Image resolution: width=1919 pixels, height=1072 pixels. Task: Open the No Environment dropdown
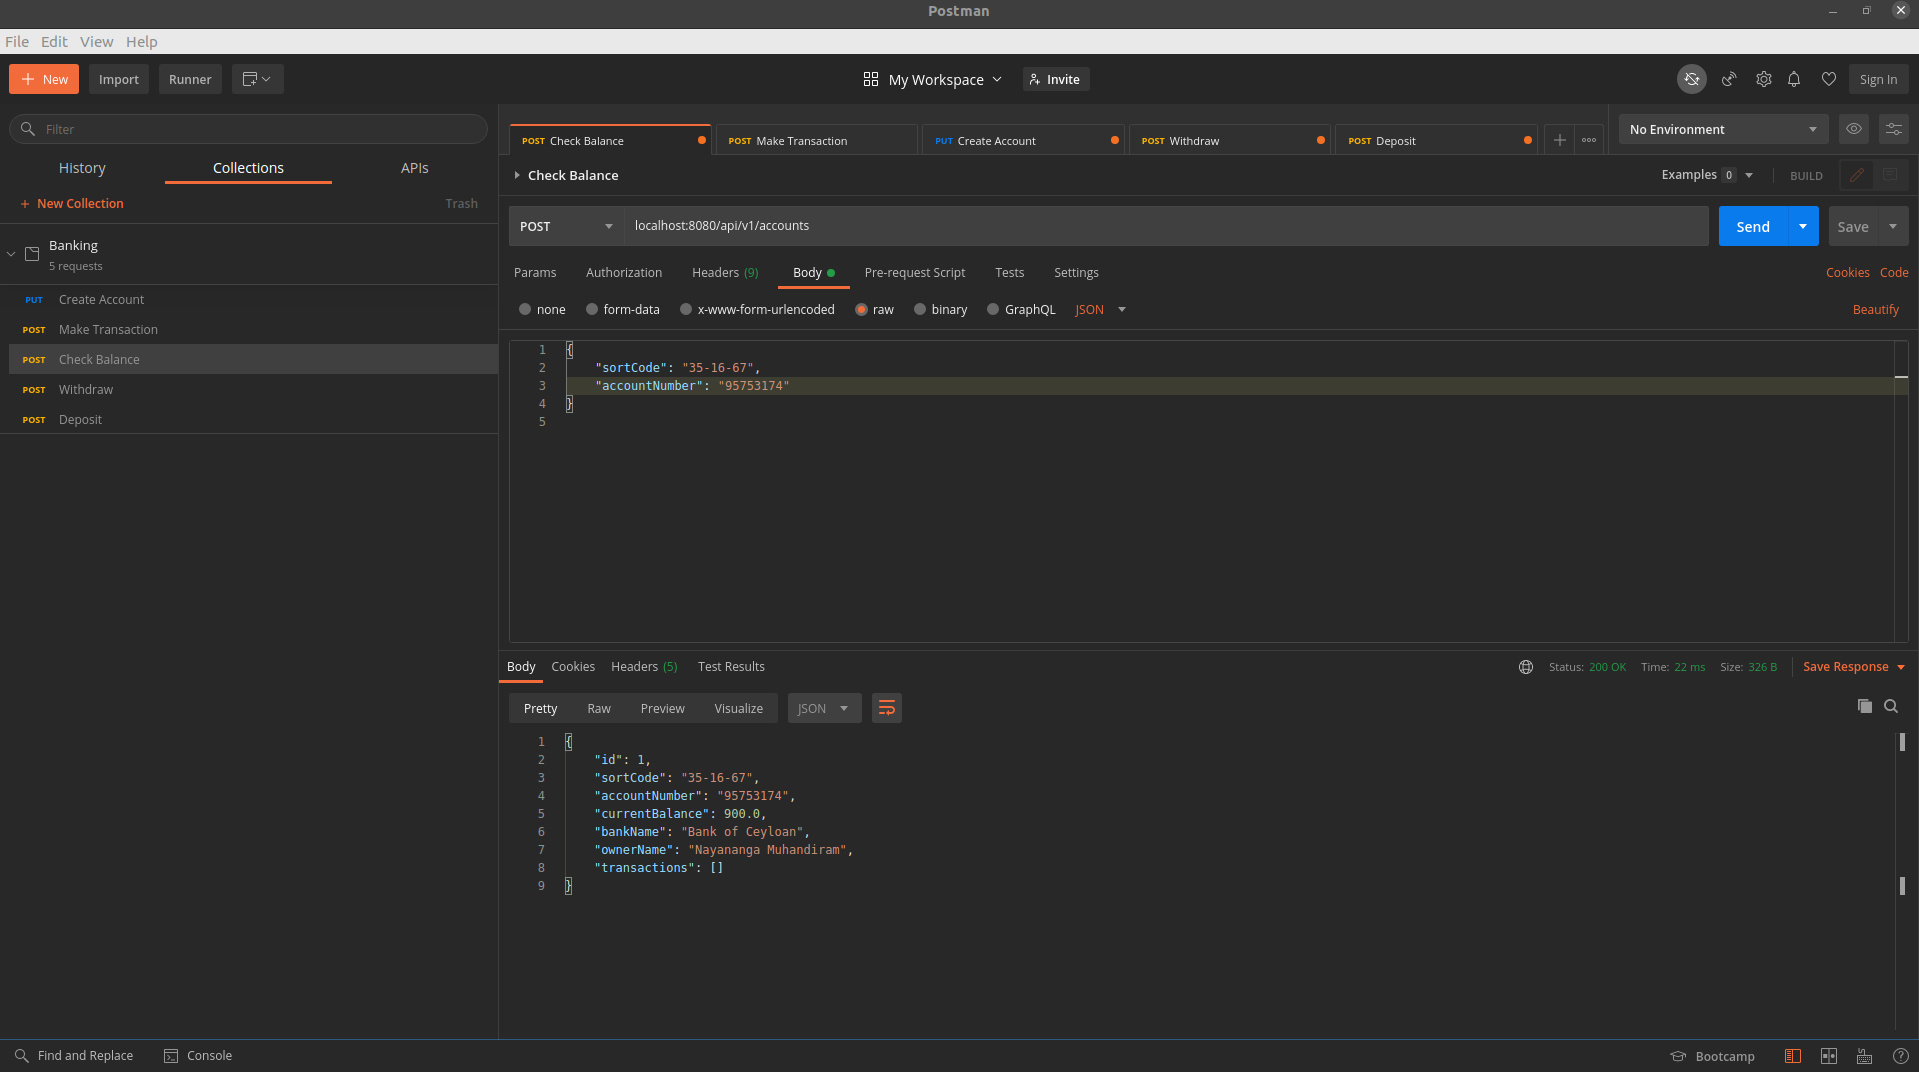pos(1723,129)
